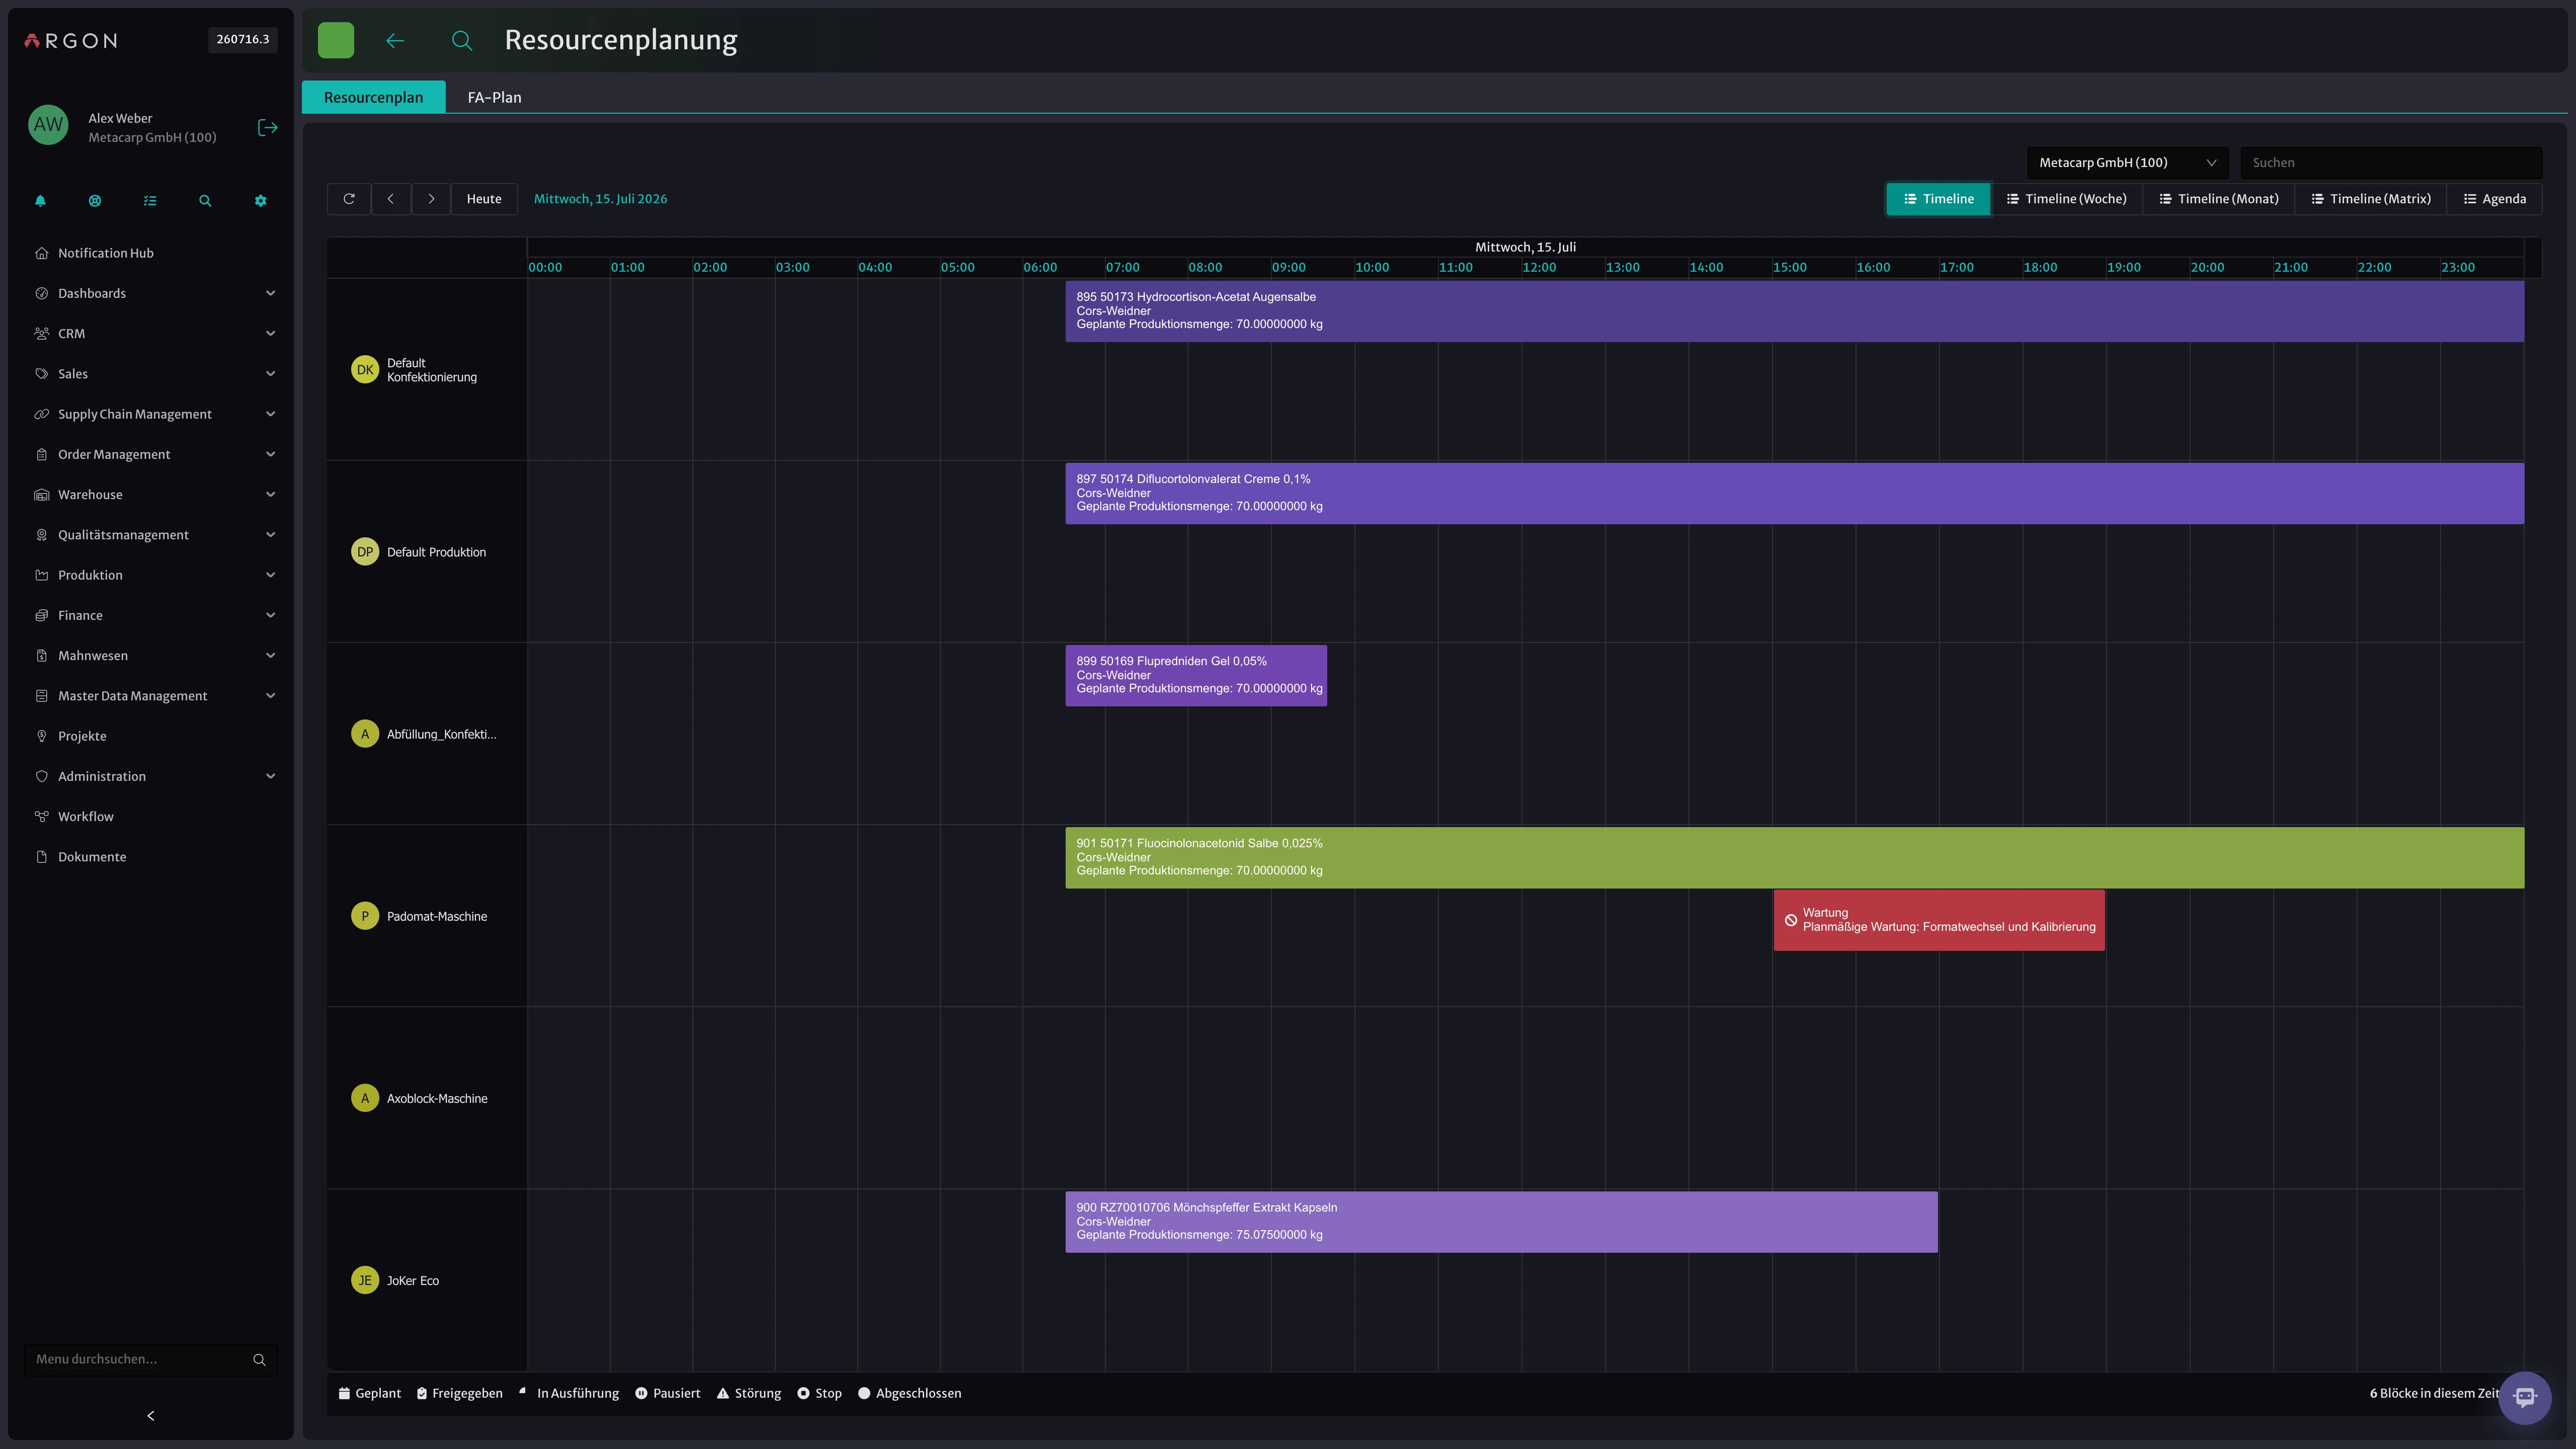Select Timeline (Matrix) view
The width and height of the screenshot is (2576, 1449).
pos(2371,199)
